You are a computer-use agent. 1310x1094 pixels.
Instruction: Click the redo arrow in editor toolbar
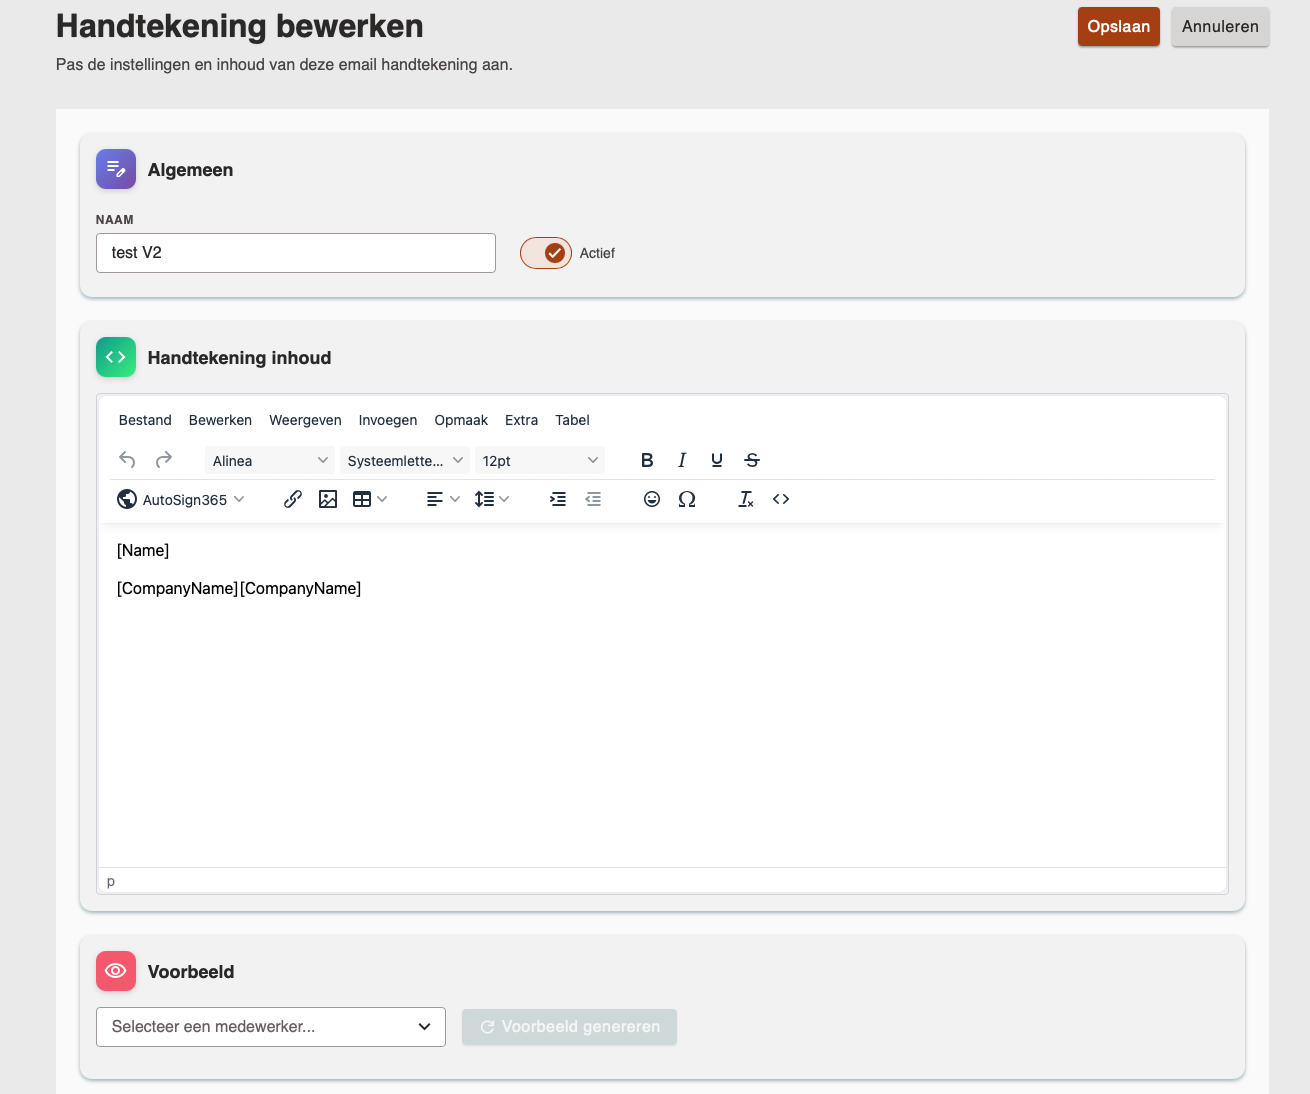point(164,460)
